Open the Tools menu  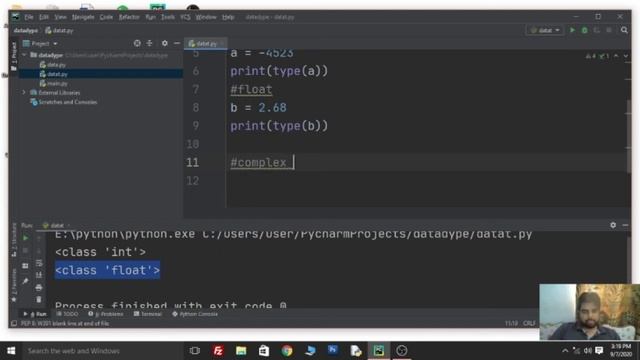point(168,17)
